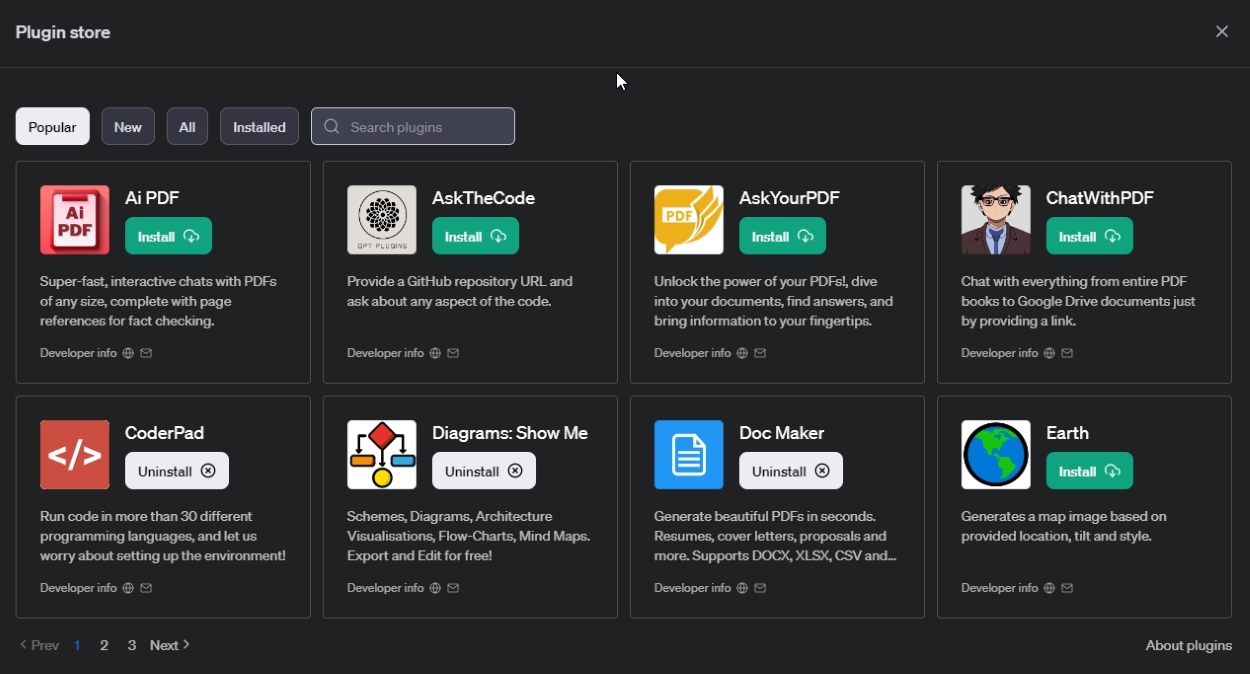Click the Doc Maker document icon
Viewport: 1250px width, 674px height.
click(689, 455)
